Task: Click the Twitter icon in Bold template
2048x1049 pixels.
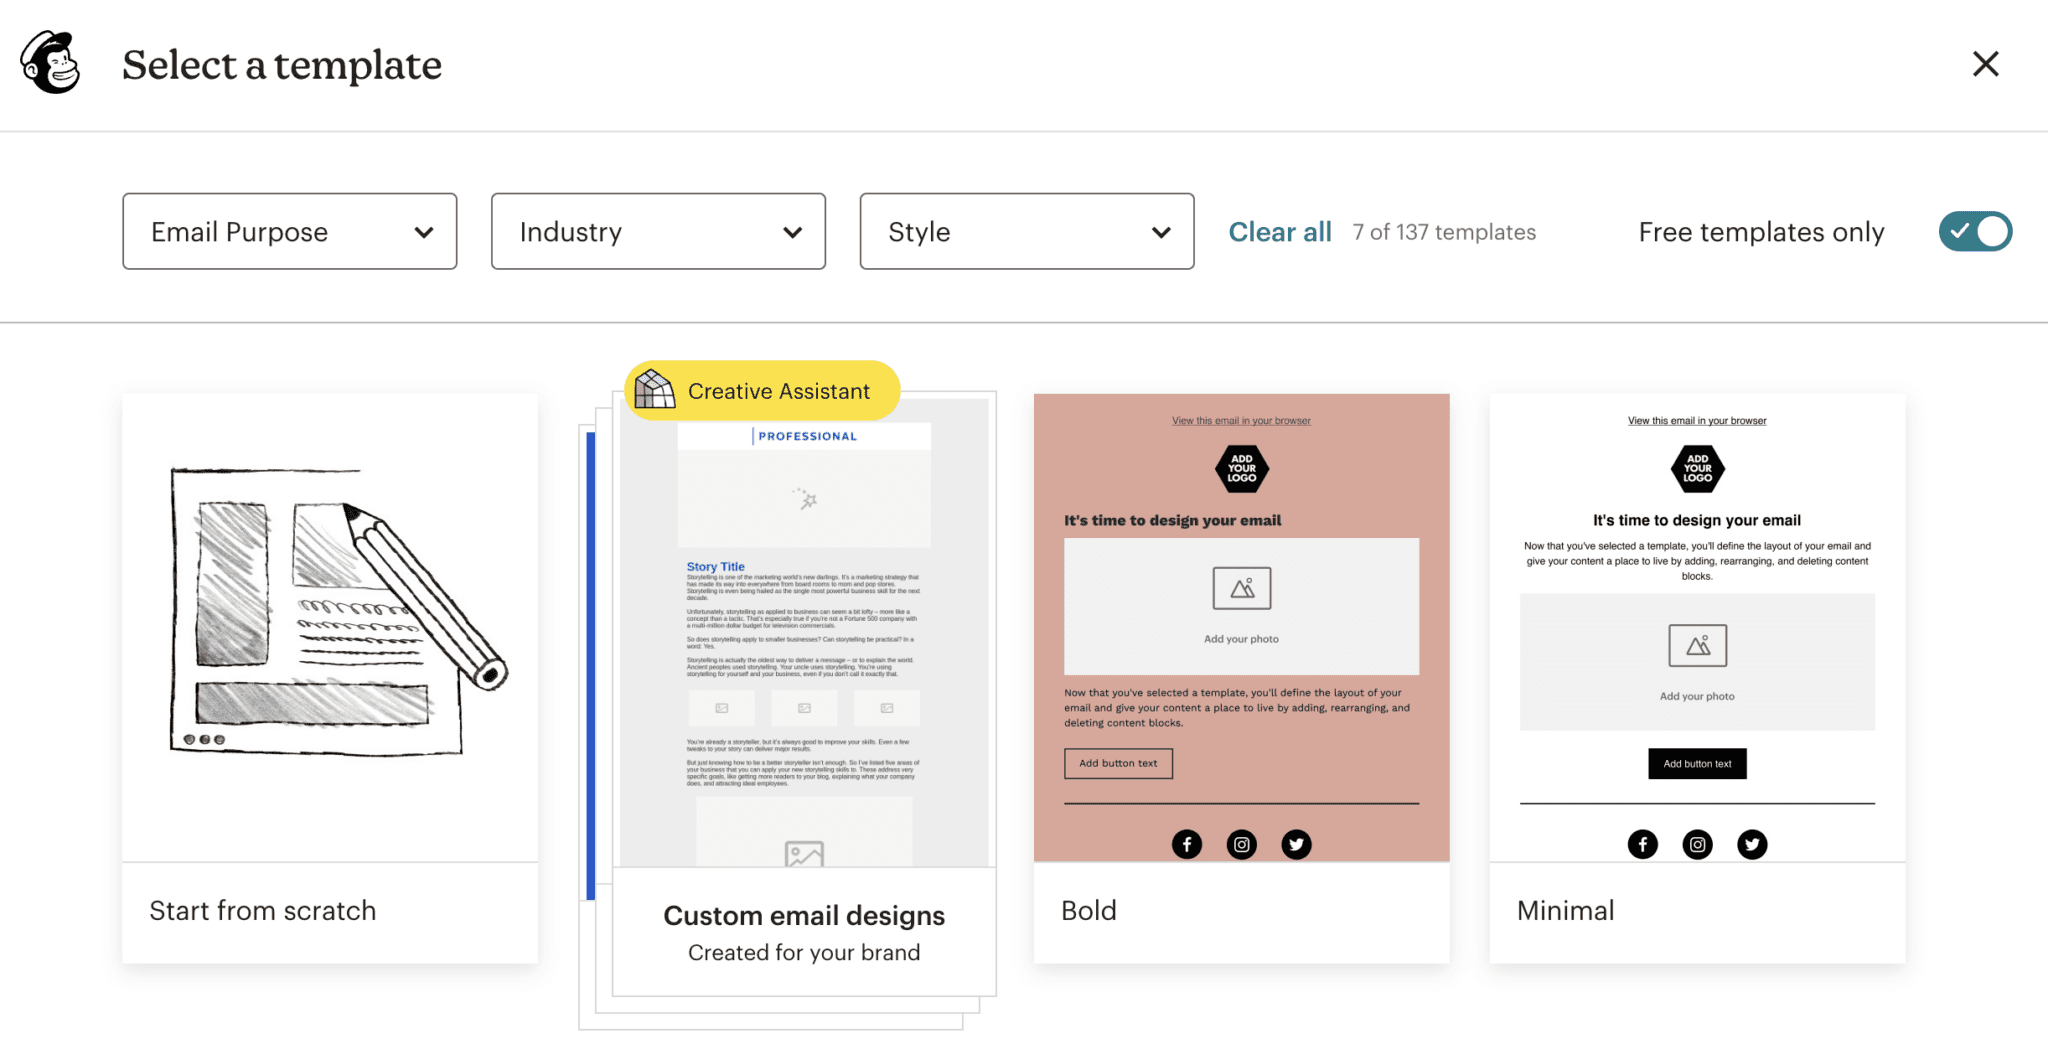Action: 1296,844
